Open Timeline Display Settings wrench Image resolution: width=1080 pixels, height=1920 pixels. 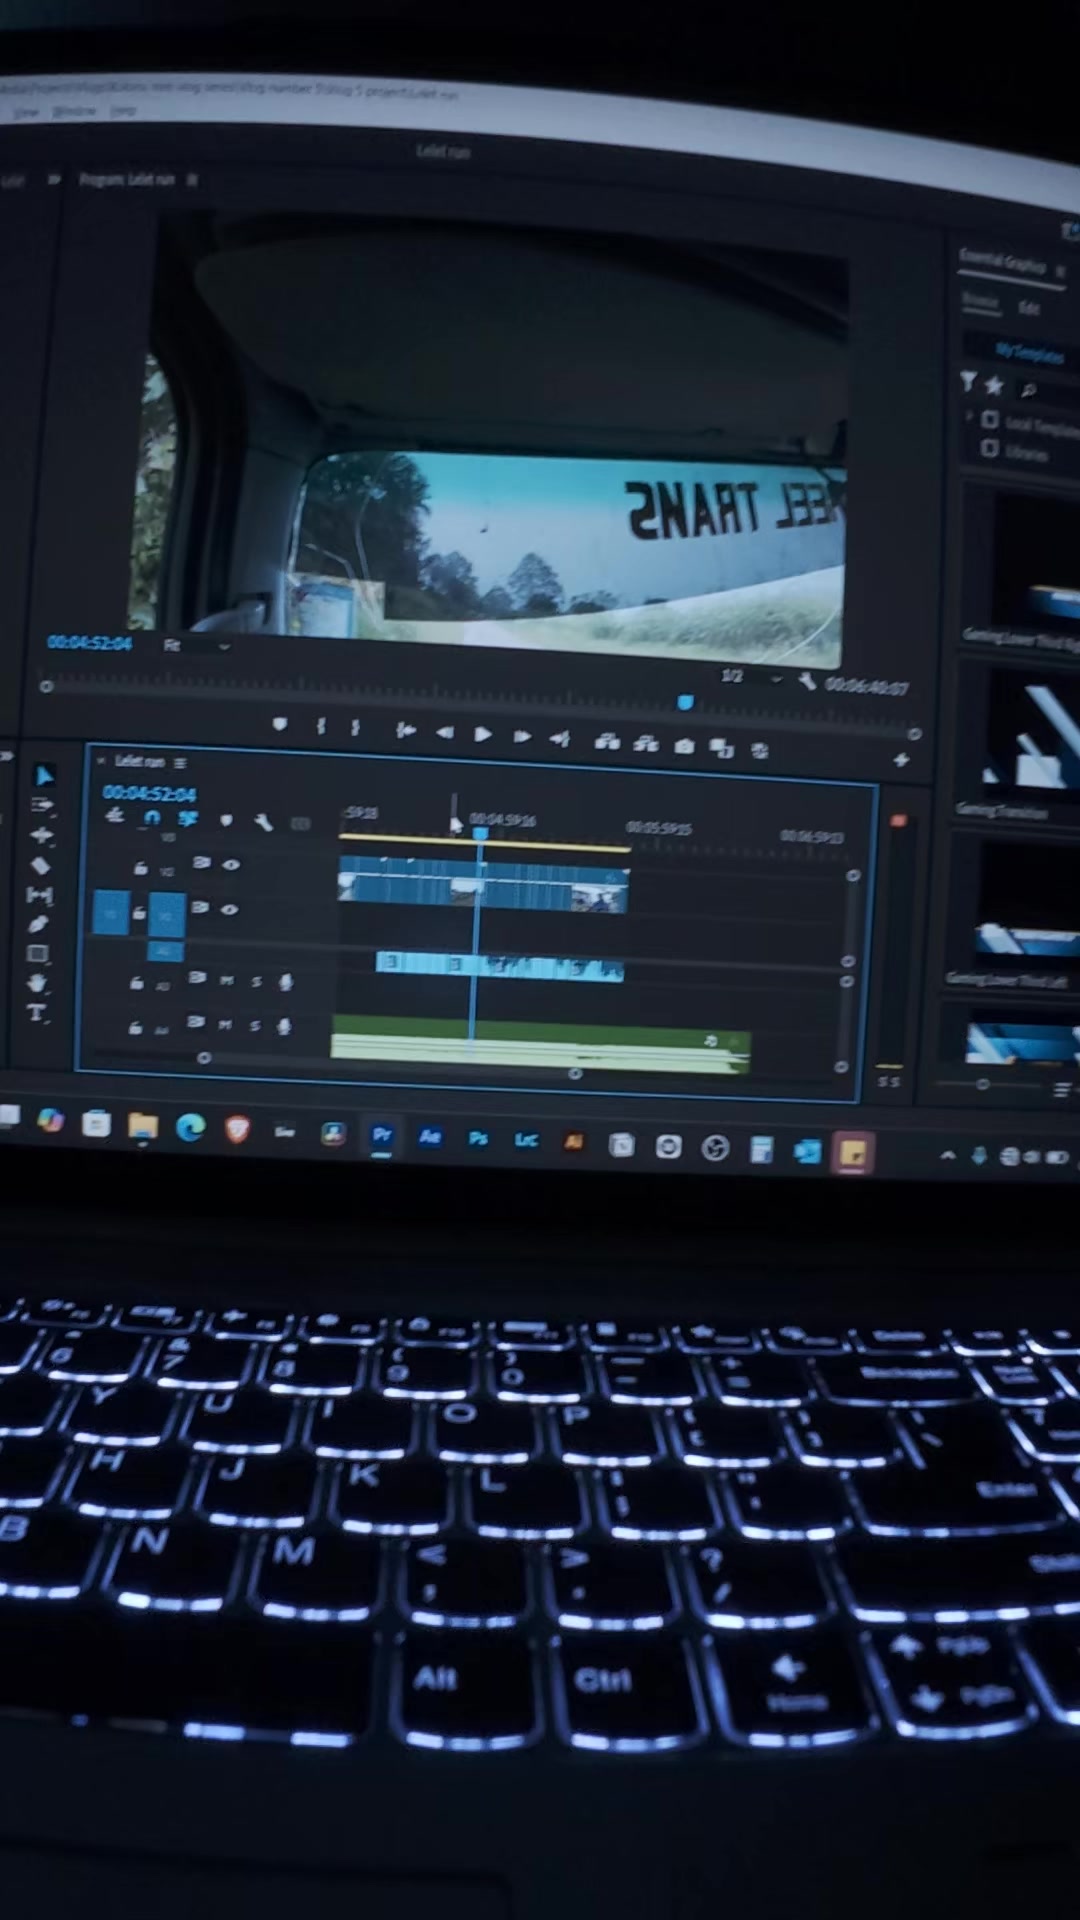263,823
